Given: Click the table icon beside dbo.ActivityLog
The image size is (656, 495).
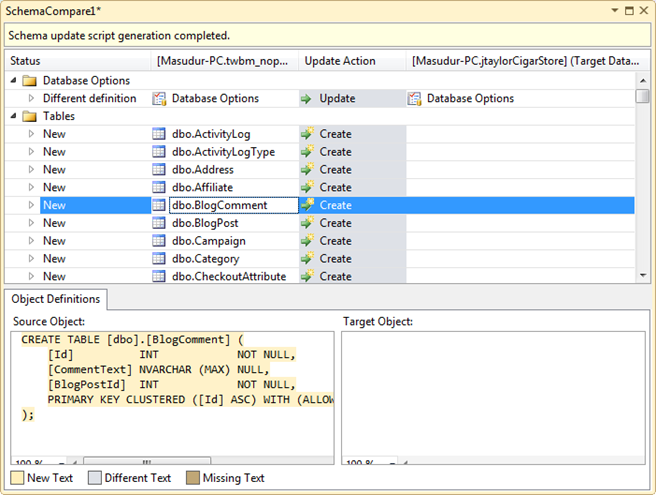Looking at the screenshot, I should pyautogui.click(x=159, y=134).
